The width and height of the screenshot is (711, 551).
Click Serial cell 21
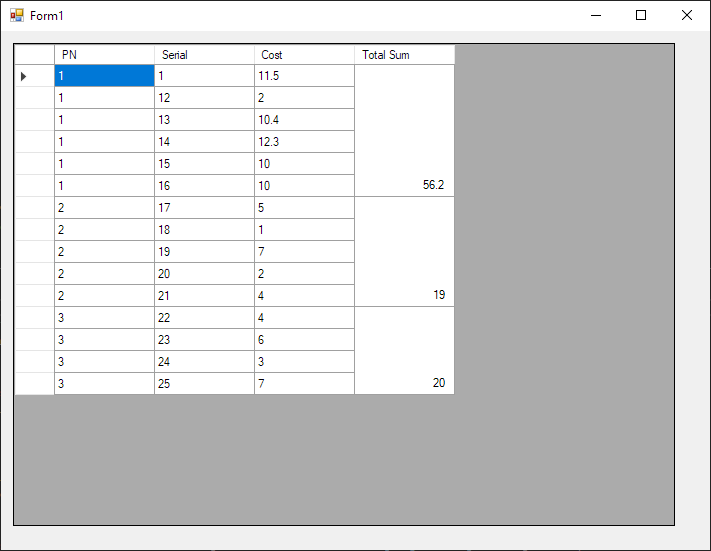click(x=205, y=296)
